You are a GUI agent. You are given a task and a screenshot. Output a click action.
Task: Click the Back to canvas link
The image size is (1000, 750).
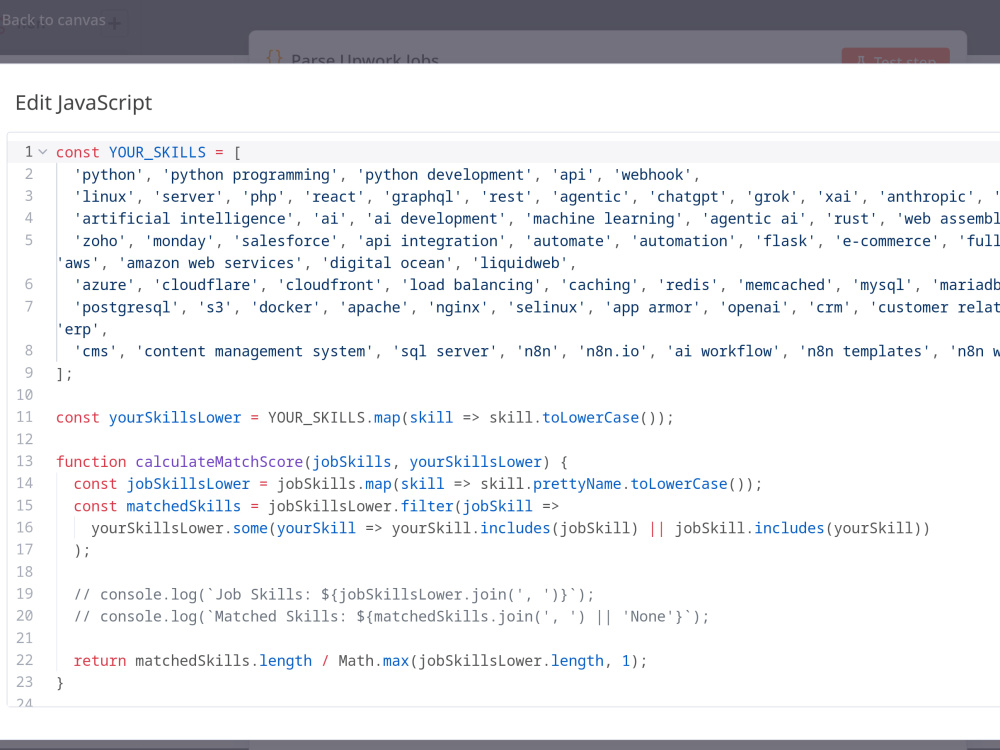pos(54,20)
